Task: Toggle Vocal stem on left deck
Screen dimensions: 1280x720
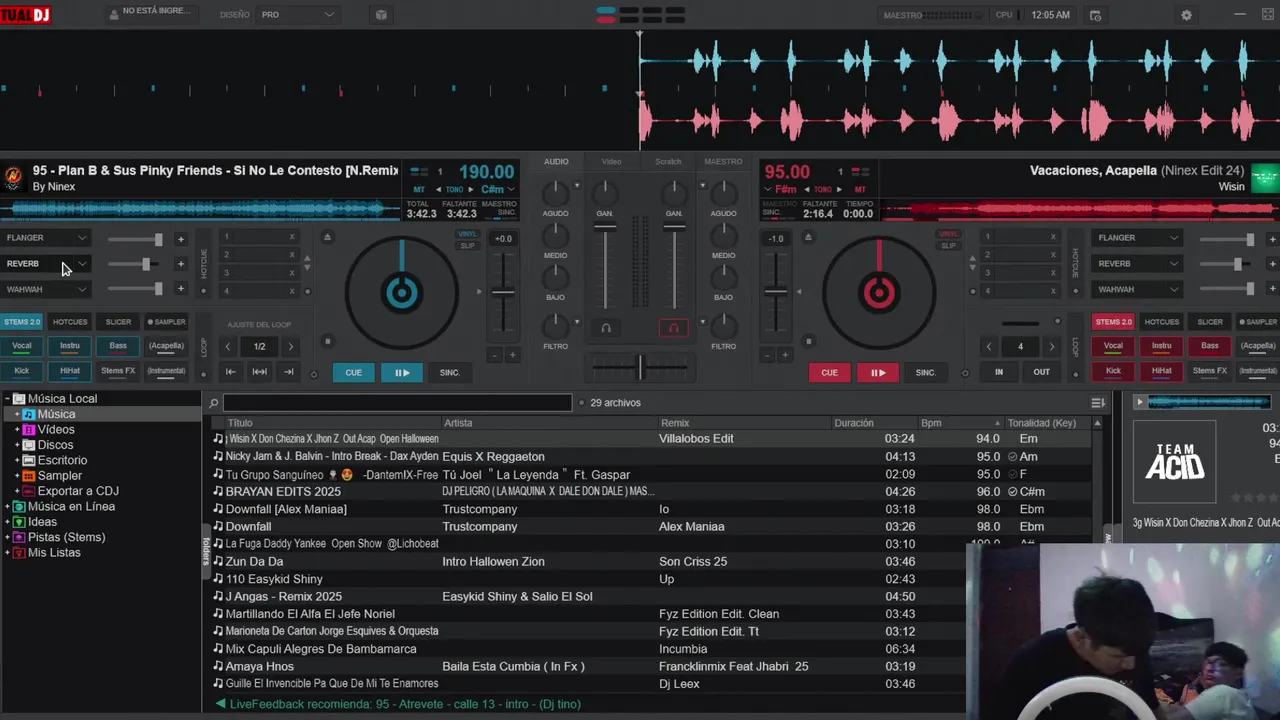Action: (x=21, y=346)
